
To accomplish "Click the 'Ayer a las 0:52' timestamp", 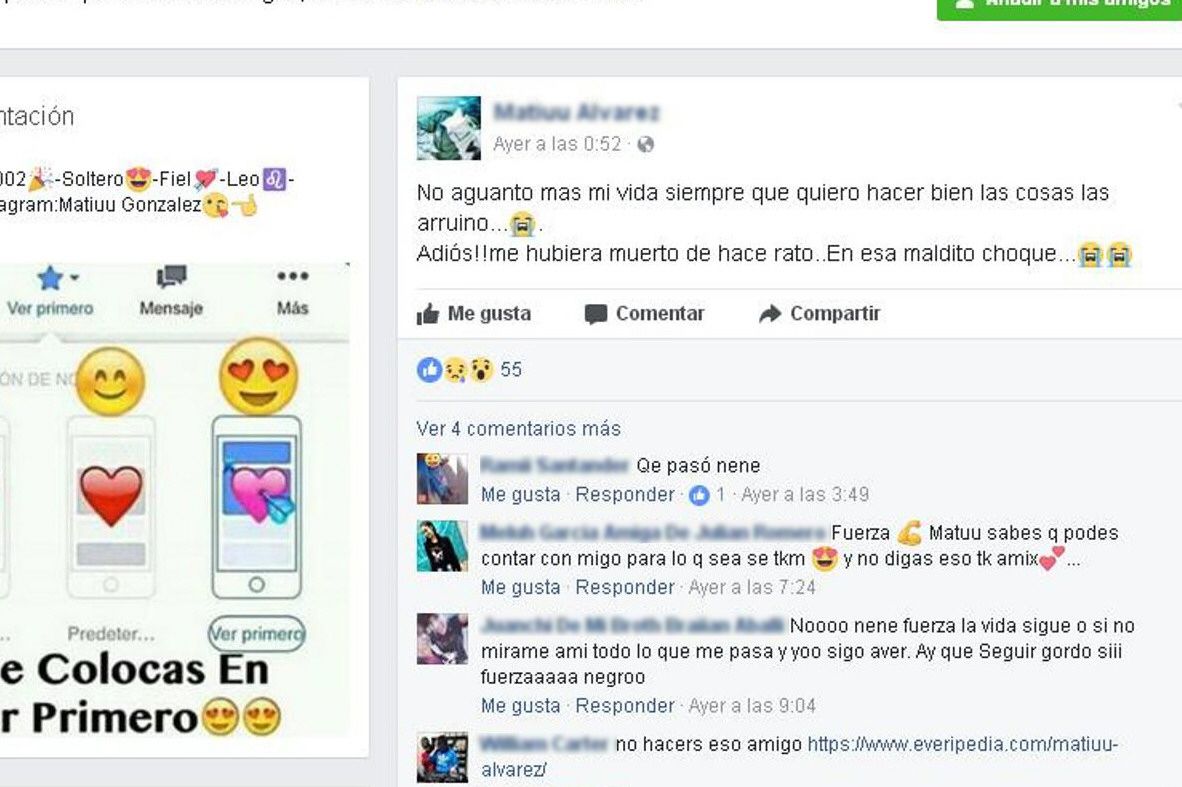I will coord(557,144).
